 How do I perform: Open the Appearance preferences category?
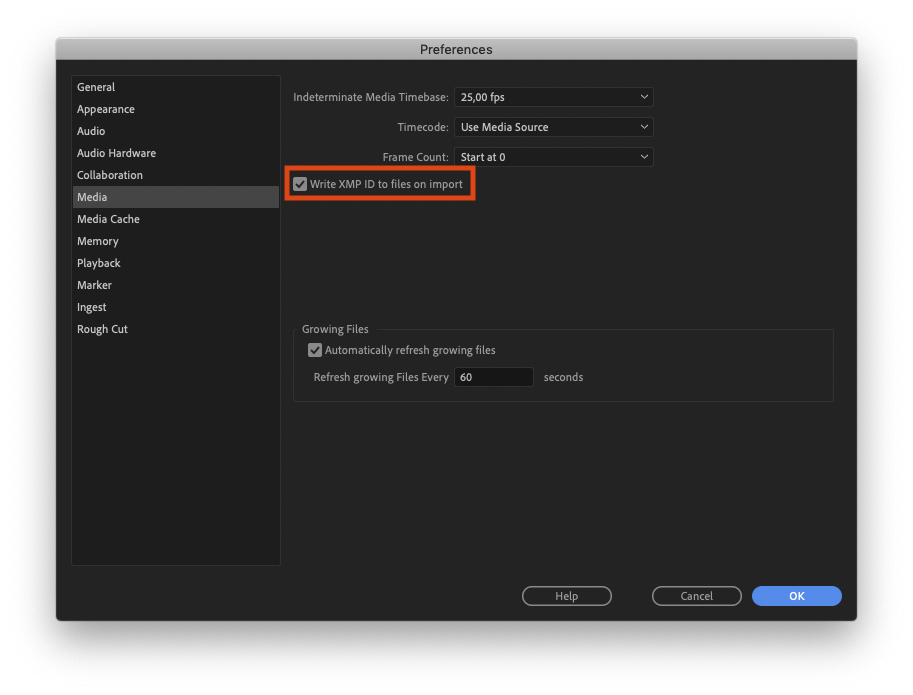105,109
